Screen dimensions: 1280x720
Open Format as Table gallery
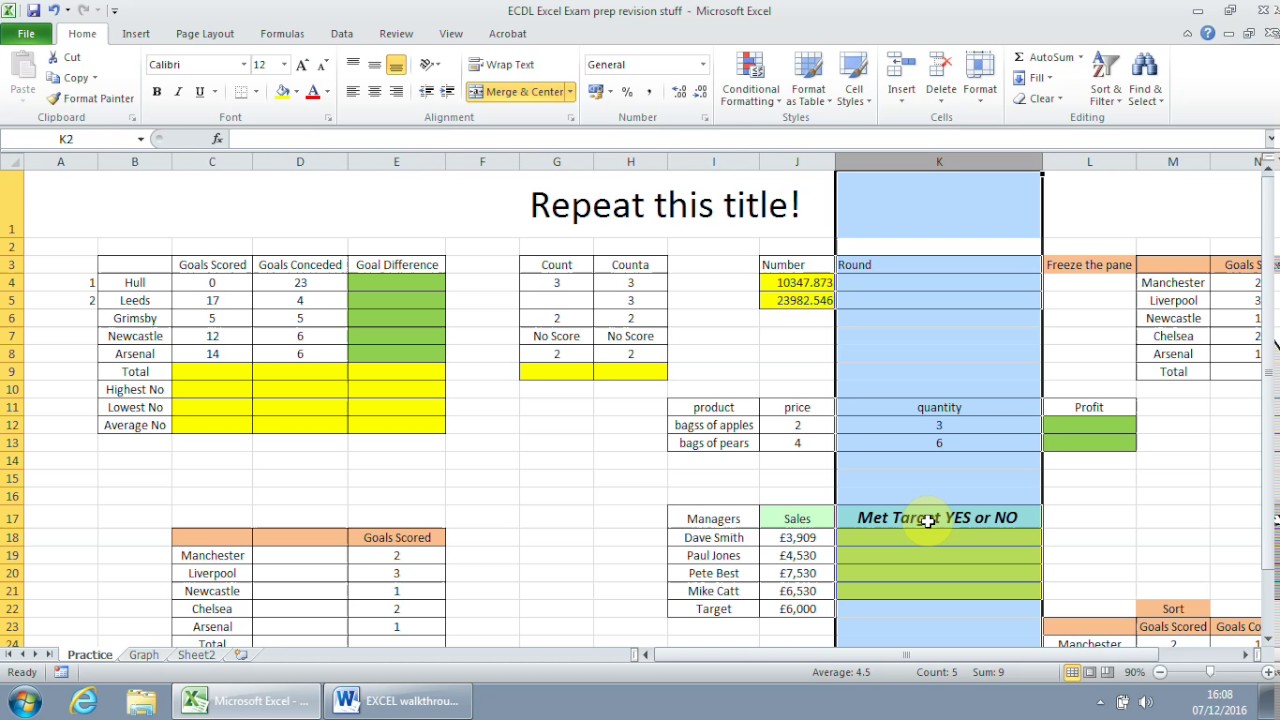click(808, 78)
